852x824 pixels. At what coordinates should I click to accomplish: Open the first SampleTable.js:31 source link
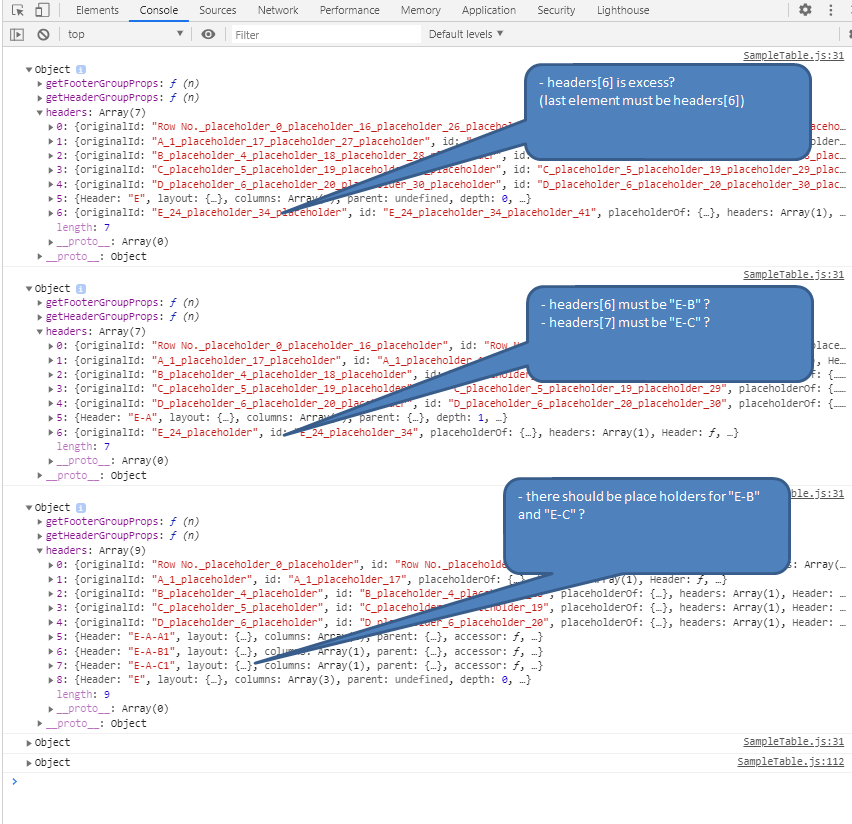[793, 55]
